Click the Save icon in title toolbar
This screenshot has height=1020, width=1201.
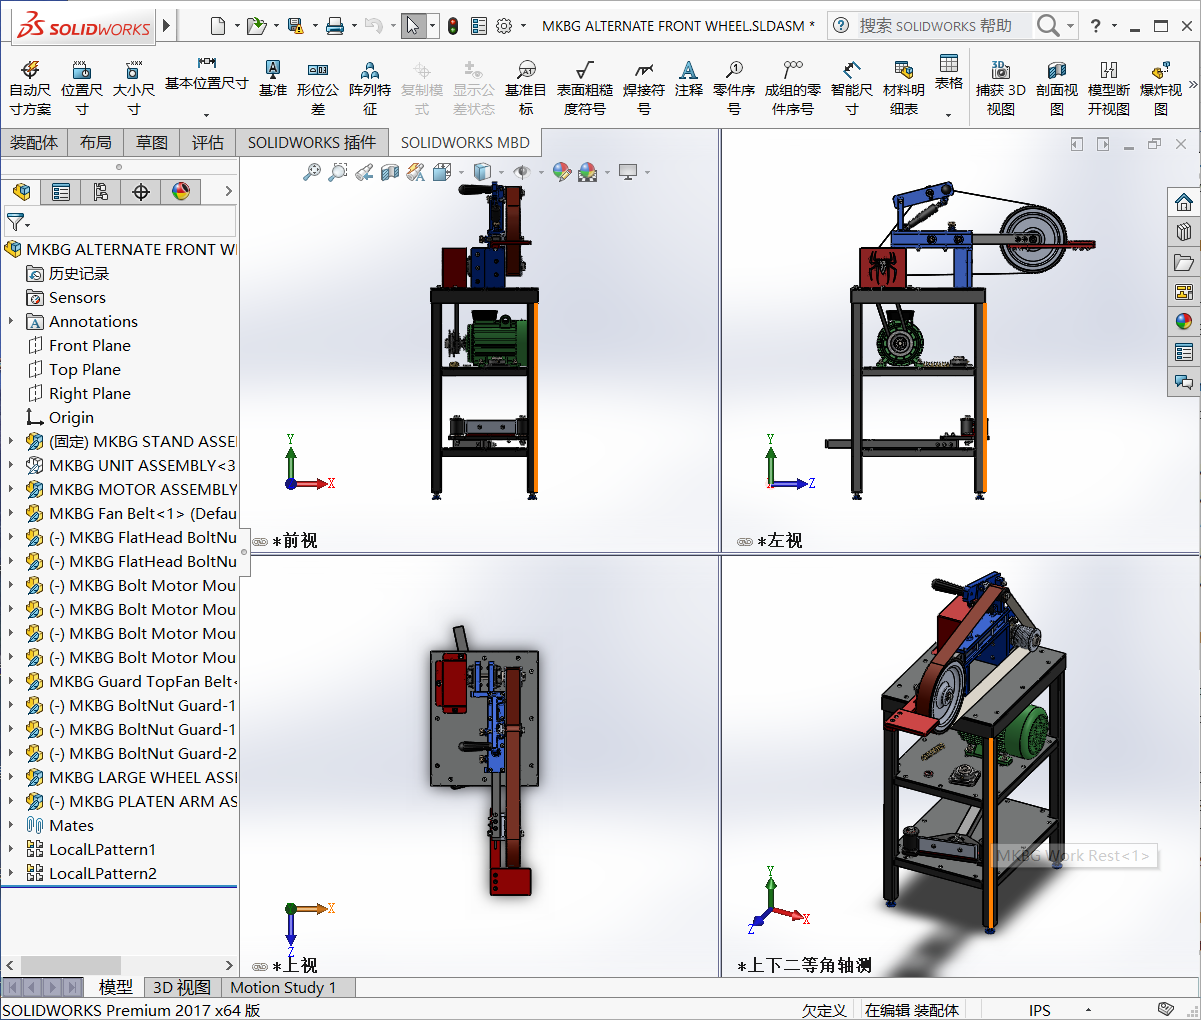295,26
